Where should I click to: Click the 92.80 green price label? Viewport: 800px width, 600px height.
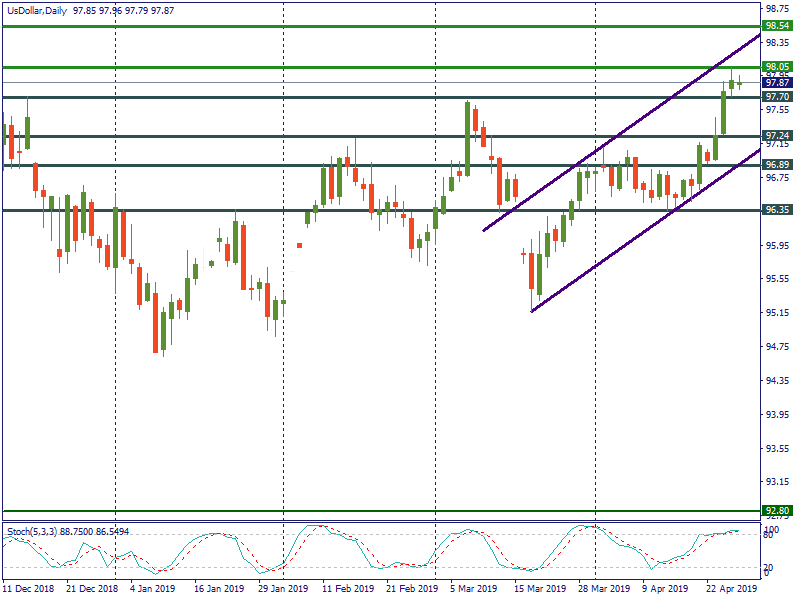(x=777, y=511)
